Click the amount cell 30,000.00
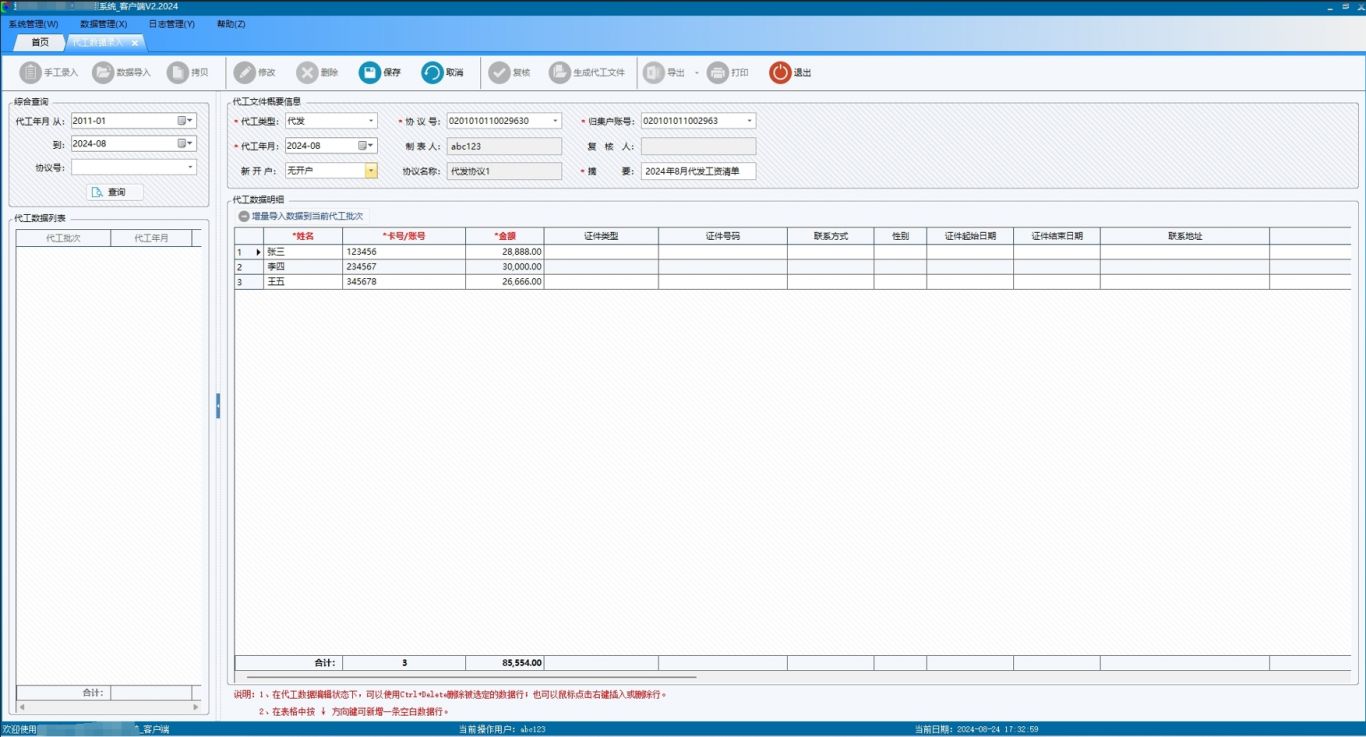Viewport: 1366px width, 737px height. [x=505, y=267]
